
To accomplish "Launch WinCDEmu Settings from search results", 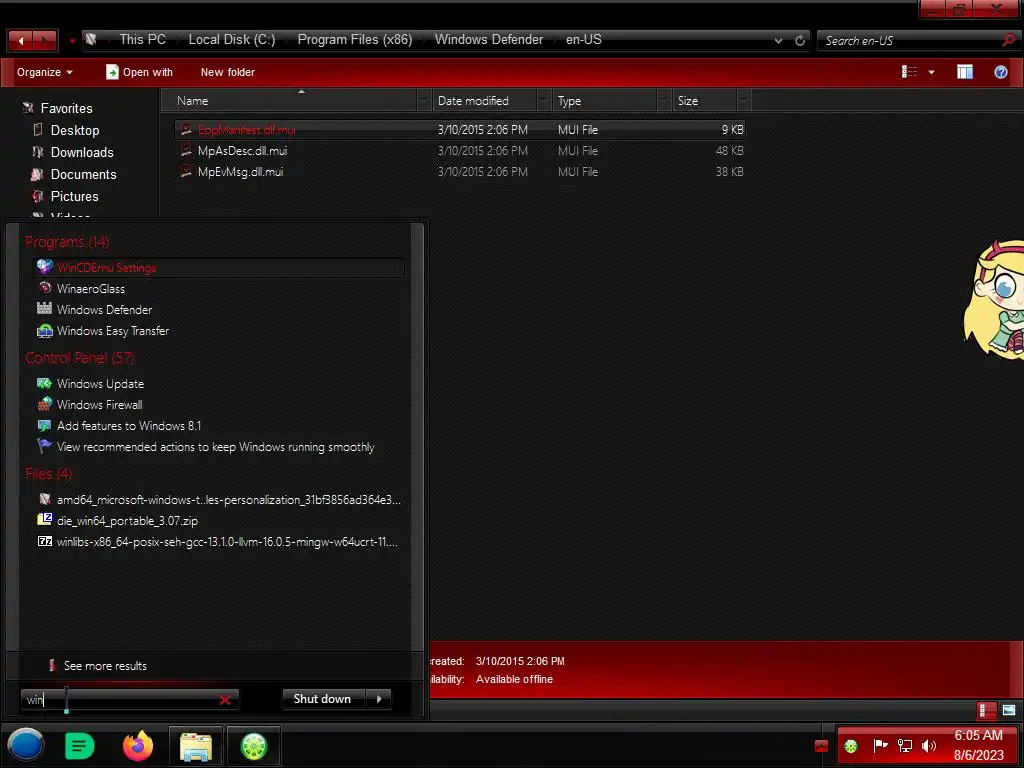I will pyautogui.click(x=219, y=268).
